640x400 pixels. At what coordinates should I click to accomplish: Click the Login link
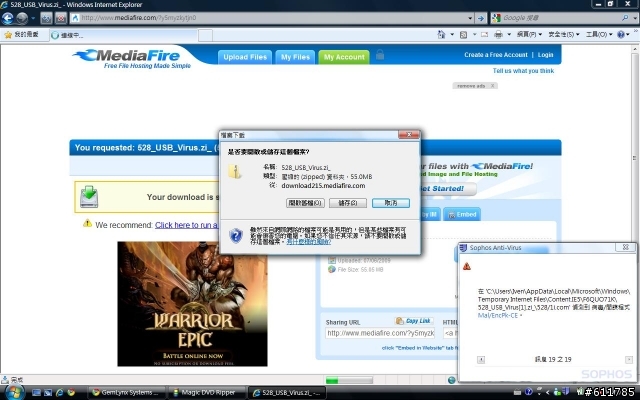point(545,55)
